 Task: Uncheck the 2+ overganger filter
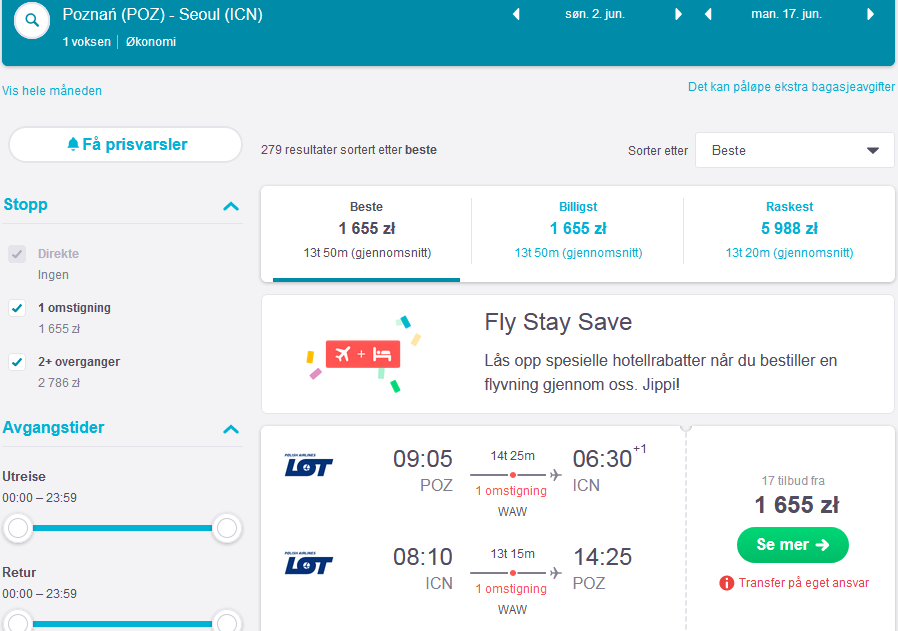[17, 362]
